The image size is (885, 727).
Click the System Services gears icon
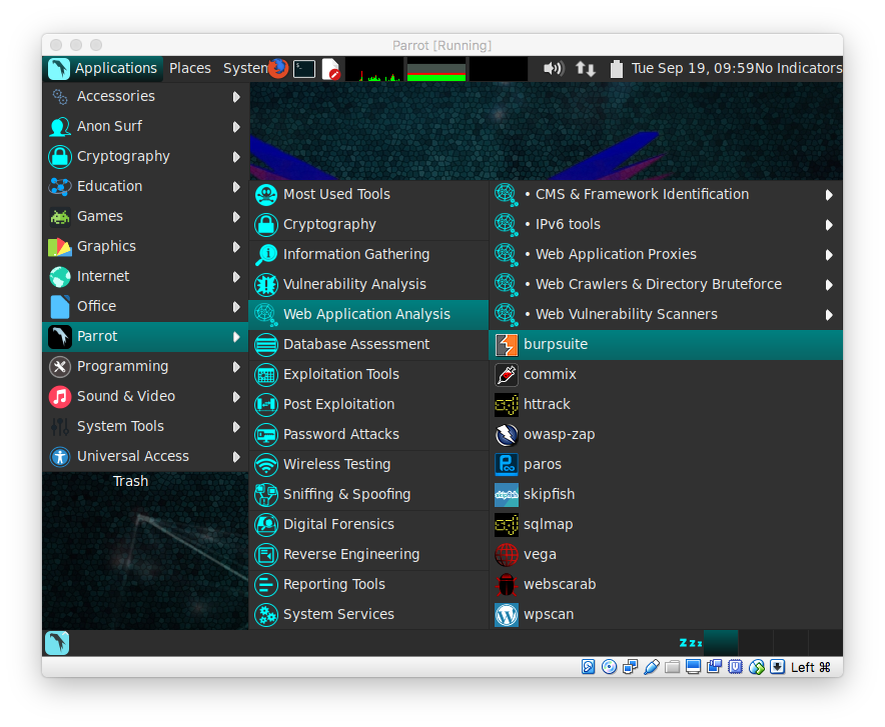pyautogui.click(x=266, y=614)
